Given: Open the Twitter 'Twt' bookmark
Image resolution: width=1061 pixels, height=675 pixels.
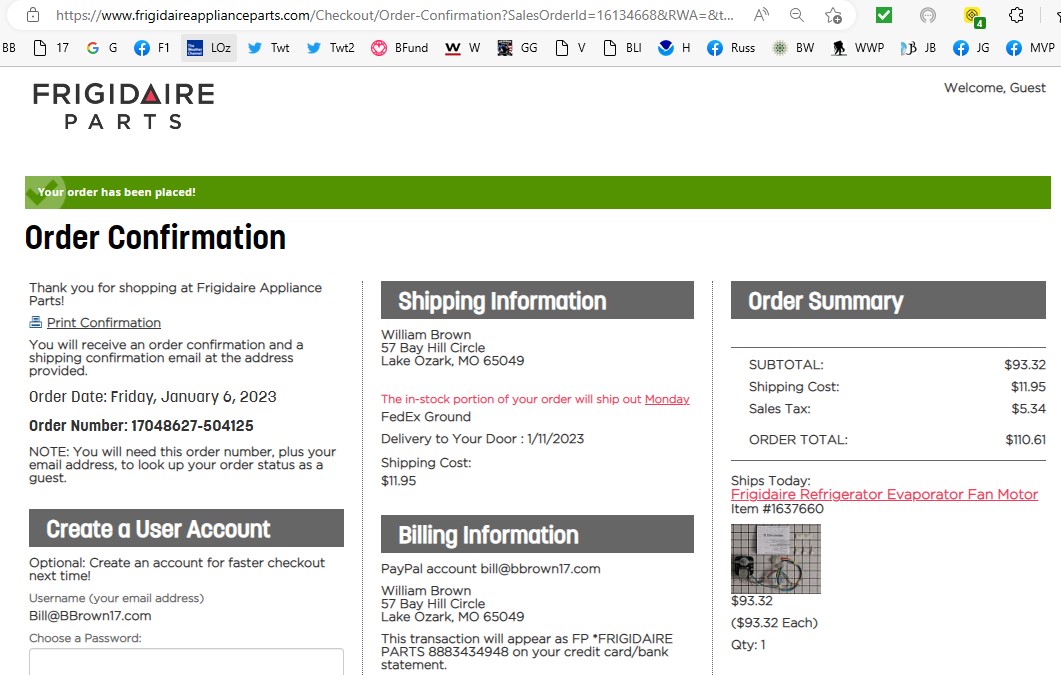Looking at the screenshot, I should pyautogui.click(x=268, y=48).
